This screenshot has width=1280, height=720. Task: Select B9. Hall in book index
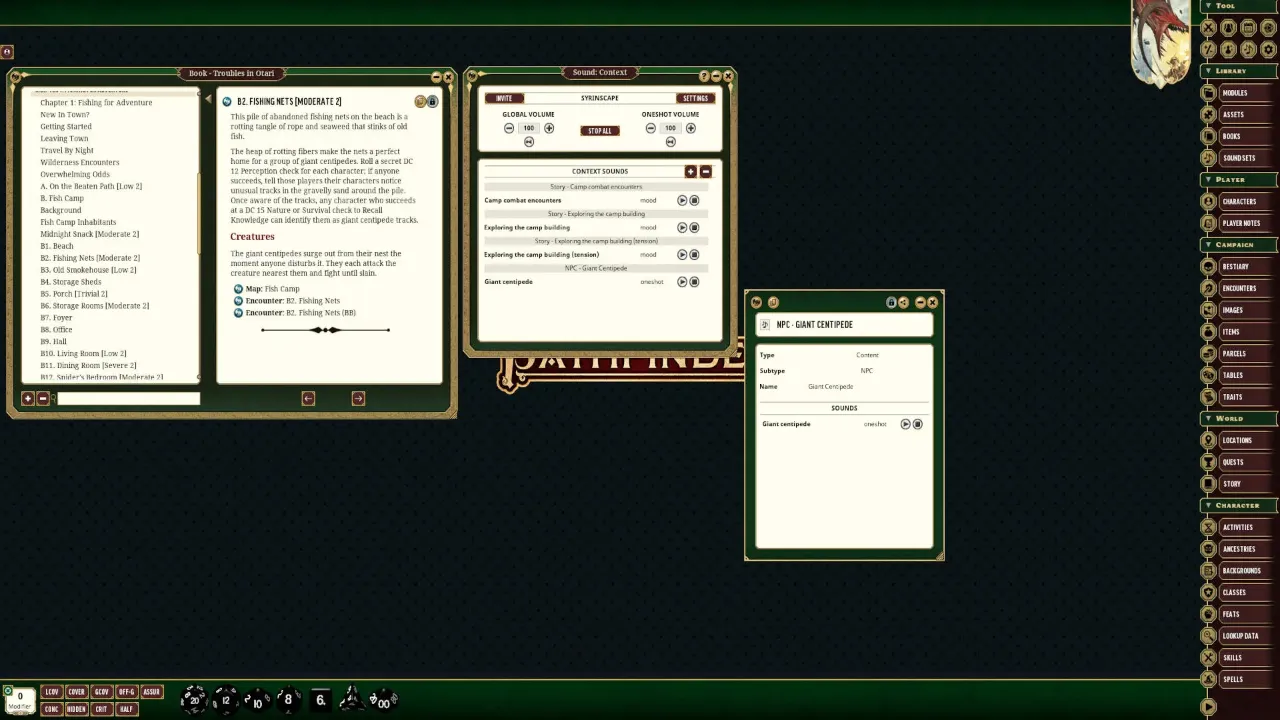tap(54, 342)
